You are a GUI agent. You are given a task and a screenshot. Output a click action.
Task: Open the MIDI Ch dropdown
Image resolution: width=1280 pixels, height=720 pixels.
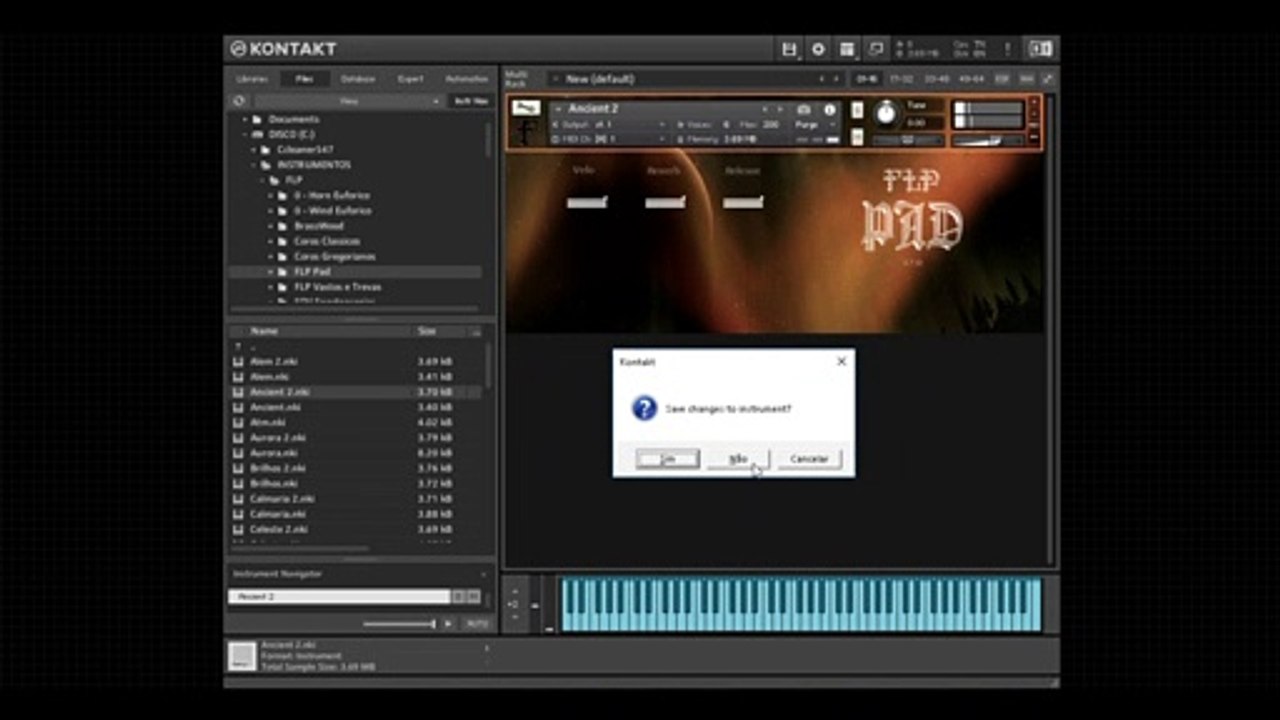tap(609, 139)
